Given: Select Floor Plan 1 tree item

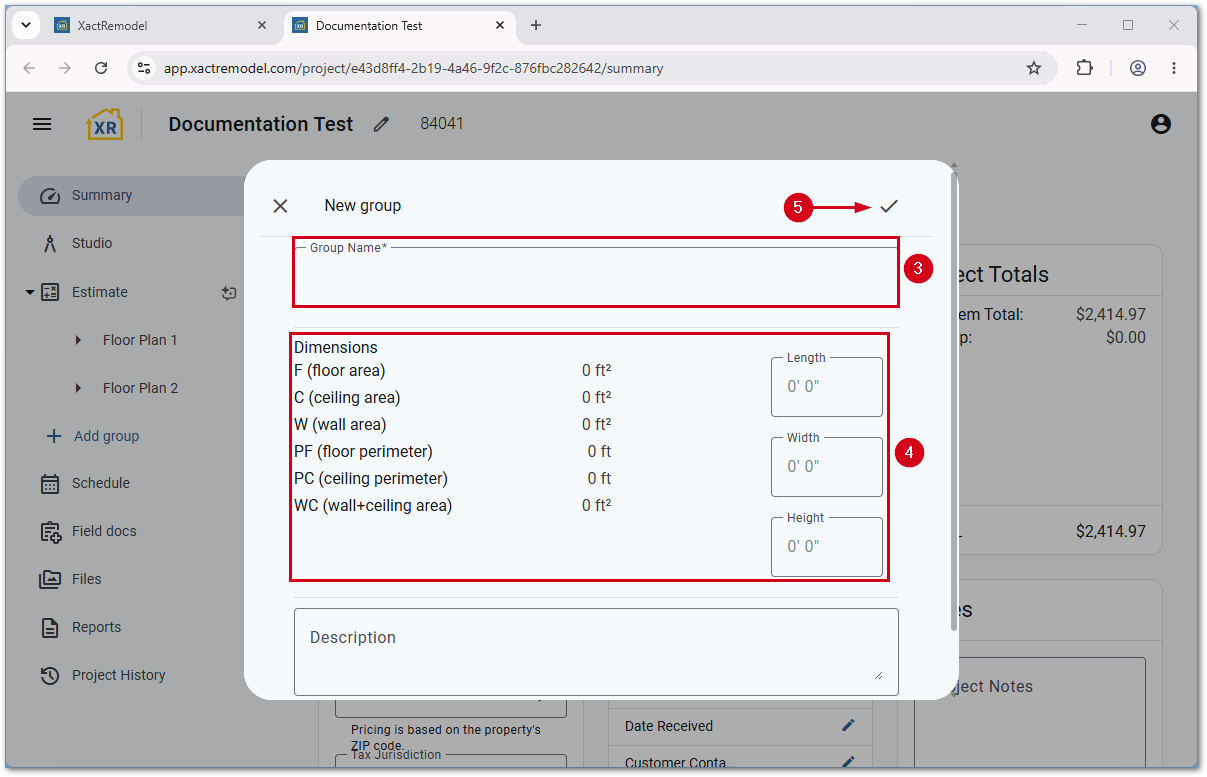Looking at the screenshot, I should (140, 340).
